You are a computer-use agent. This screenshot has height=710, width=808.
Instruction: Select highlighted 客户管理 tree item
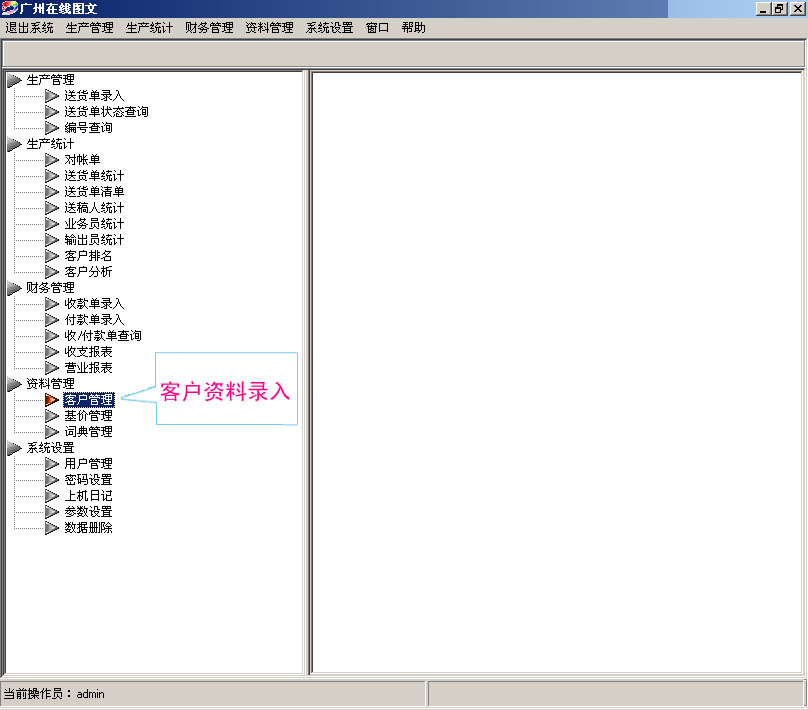(x=89, y=399)
